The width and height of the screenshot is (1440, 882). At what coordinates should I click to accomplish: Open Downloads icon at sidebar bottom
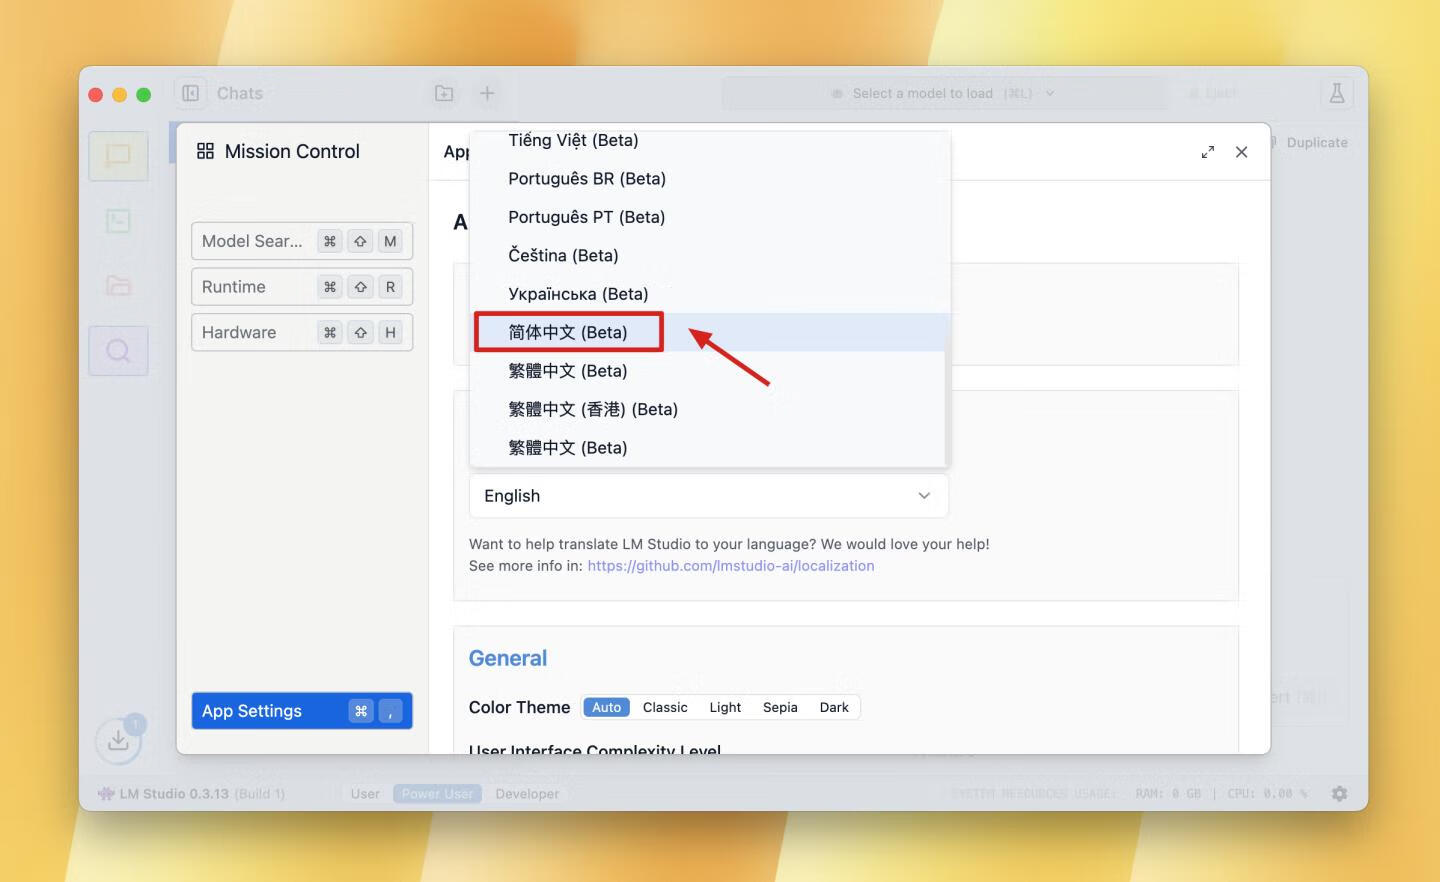(x=118, y=740)
